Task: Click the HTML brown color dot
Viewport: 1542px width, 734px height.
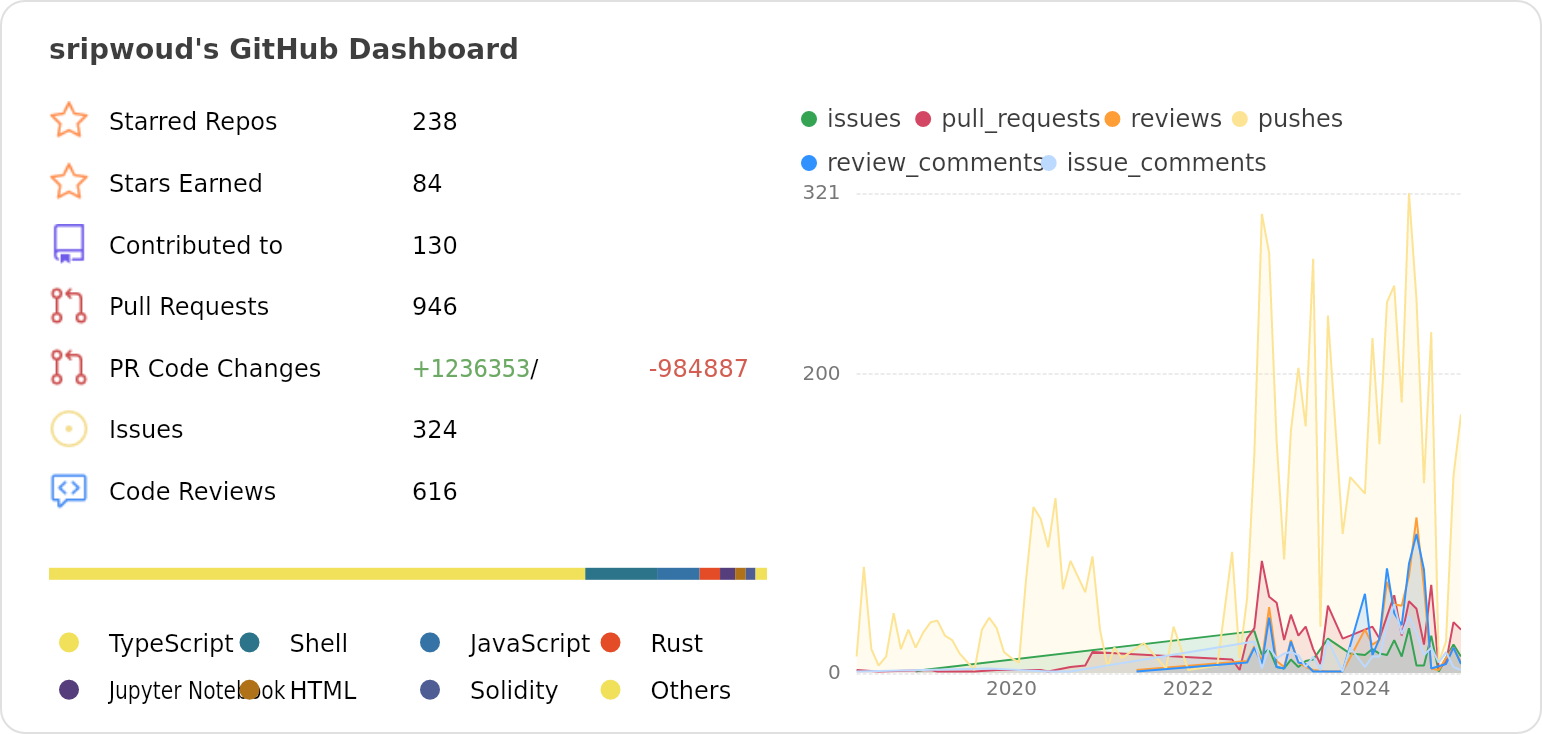Action: coord(250,690)
